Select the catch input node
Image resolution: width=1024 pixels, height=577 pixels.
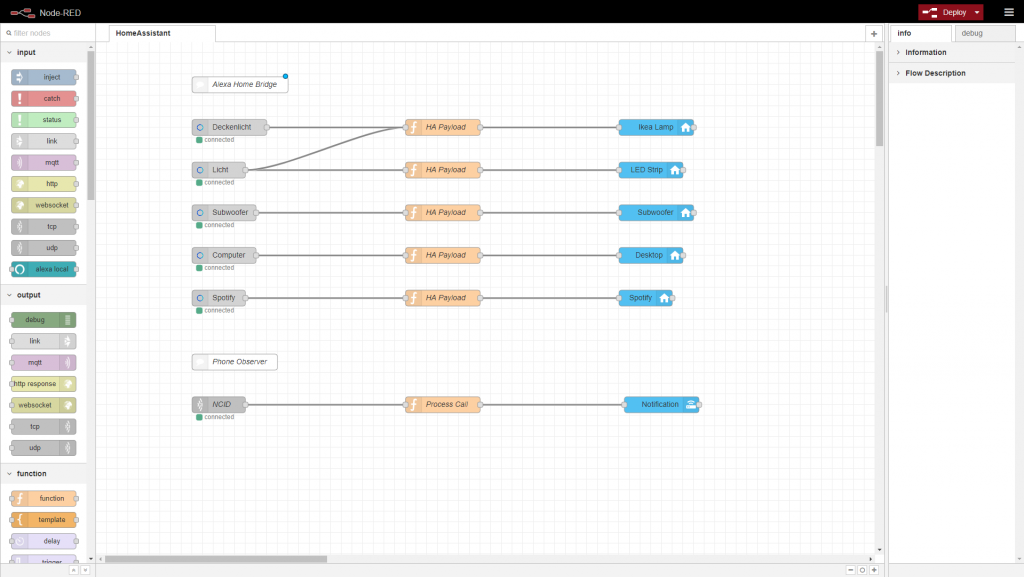(45, 98)
